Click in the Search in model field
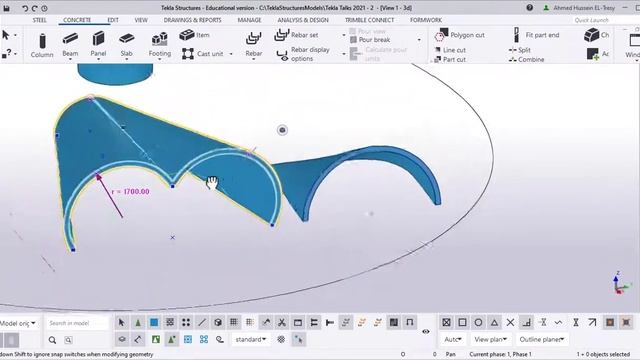This screenshot has width=640, height=360. point(77,323)
